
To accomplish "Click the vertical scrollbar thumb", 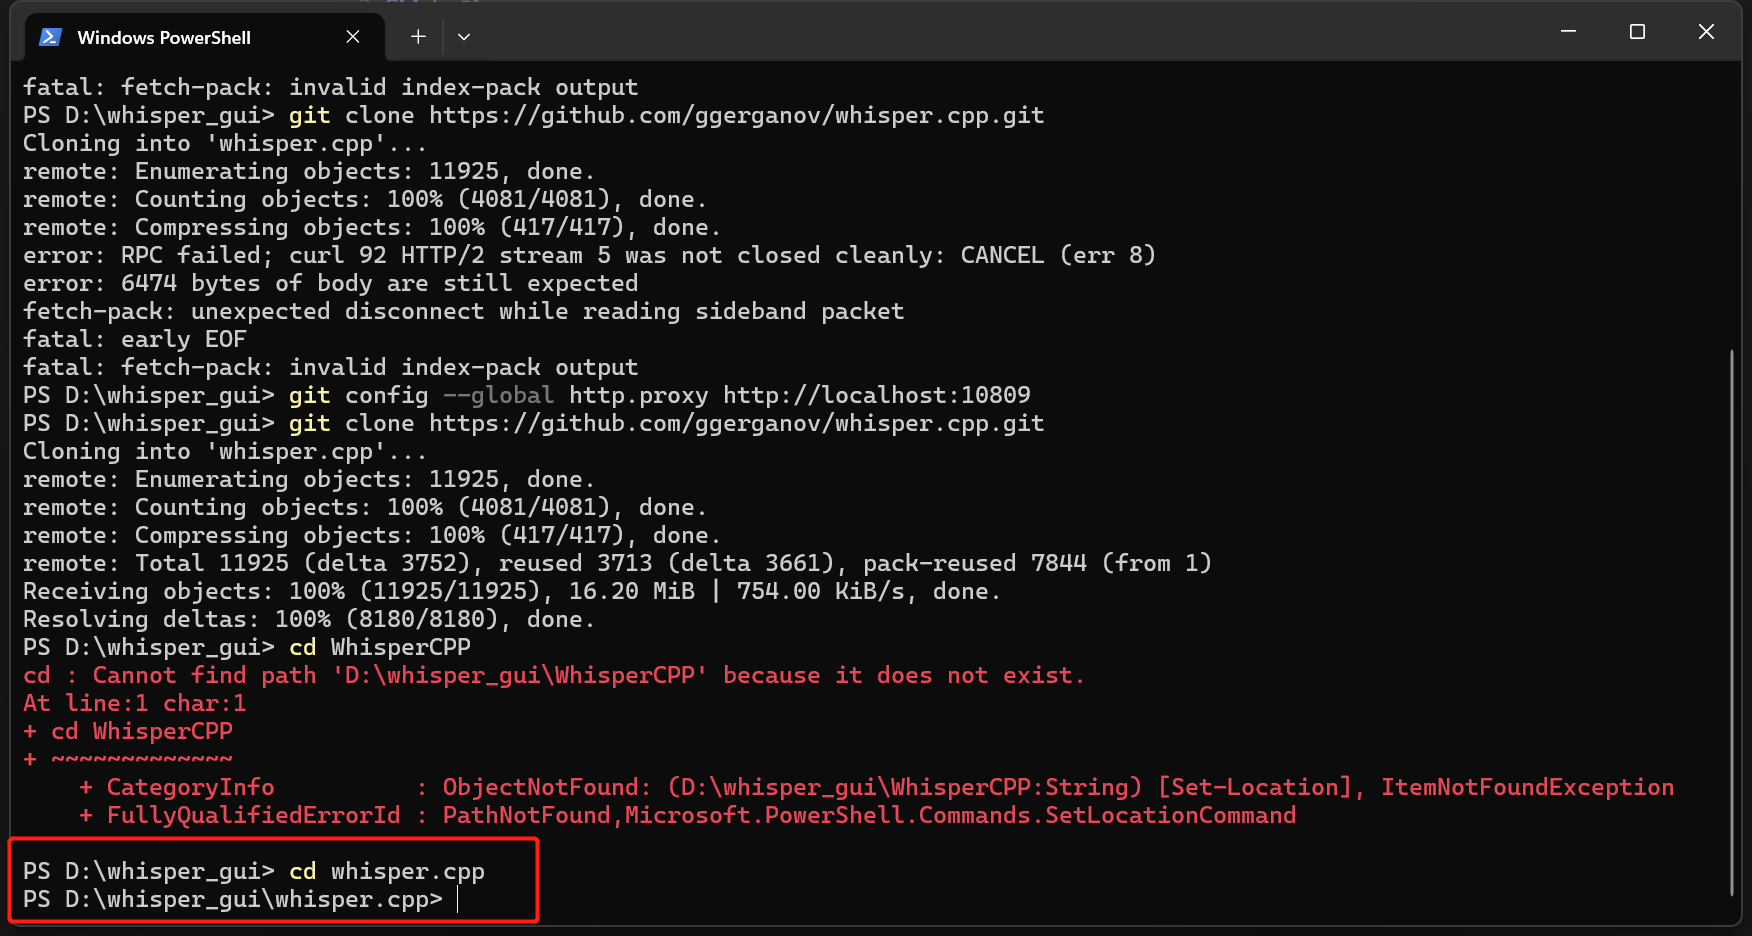I will (1731, 620).
